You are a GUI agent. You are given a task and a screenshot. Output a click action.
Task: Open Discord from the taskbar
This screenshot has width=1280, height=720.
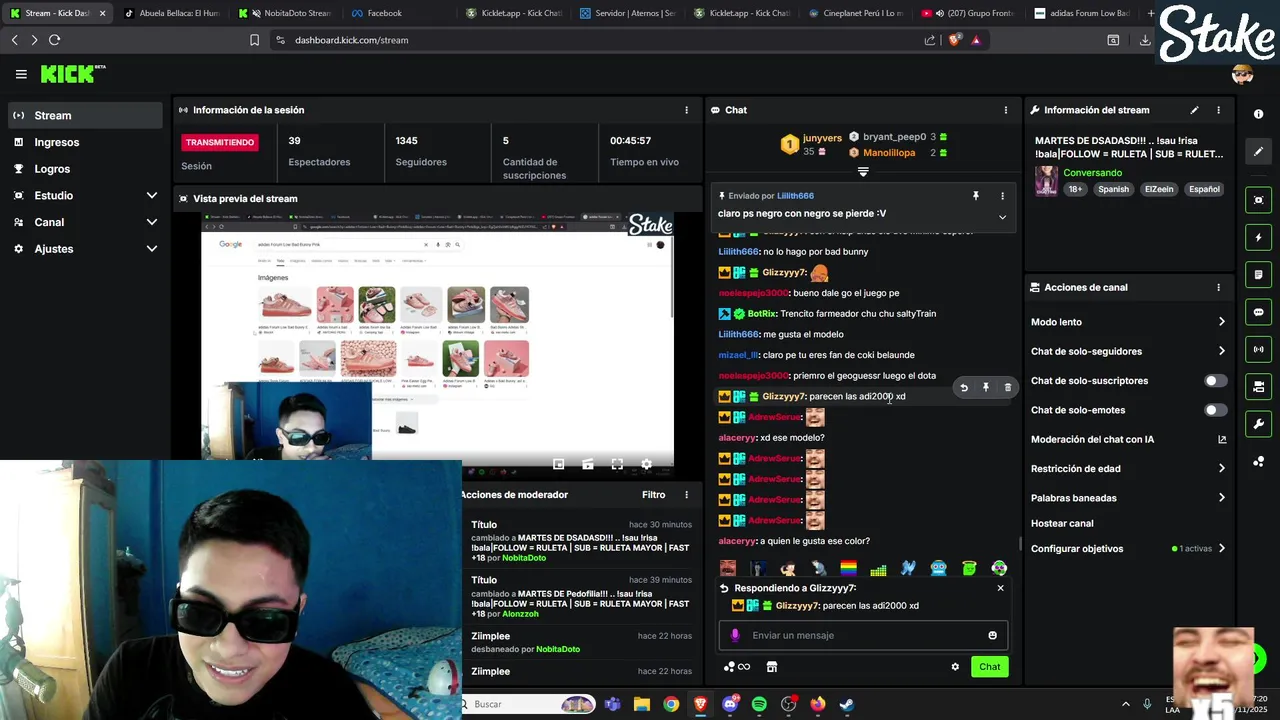click(x=730, y=704)
